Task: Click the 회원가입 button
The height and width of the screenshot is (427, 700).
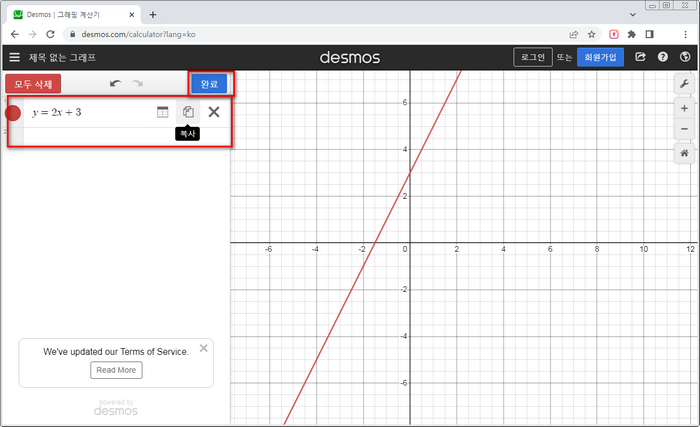Action: (600, 57)
